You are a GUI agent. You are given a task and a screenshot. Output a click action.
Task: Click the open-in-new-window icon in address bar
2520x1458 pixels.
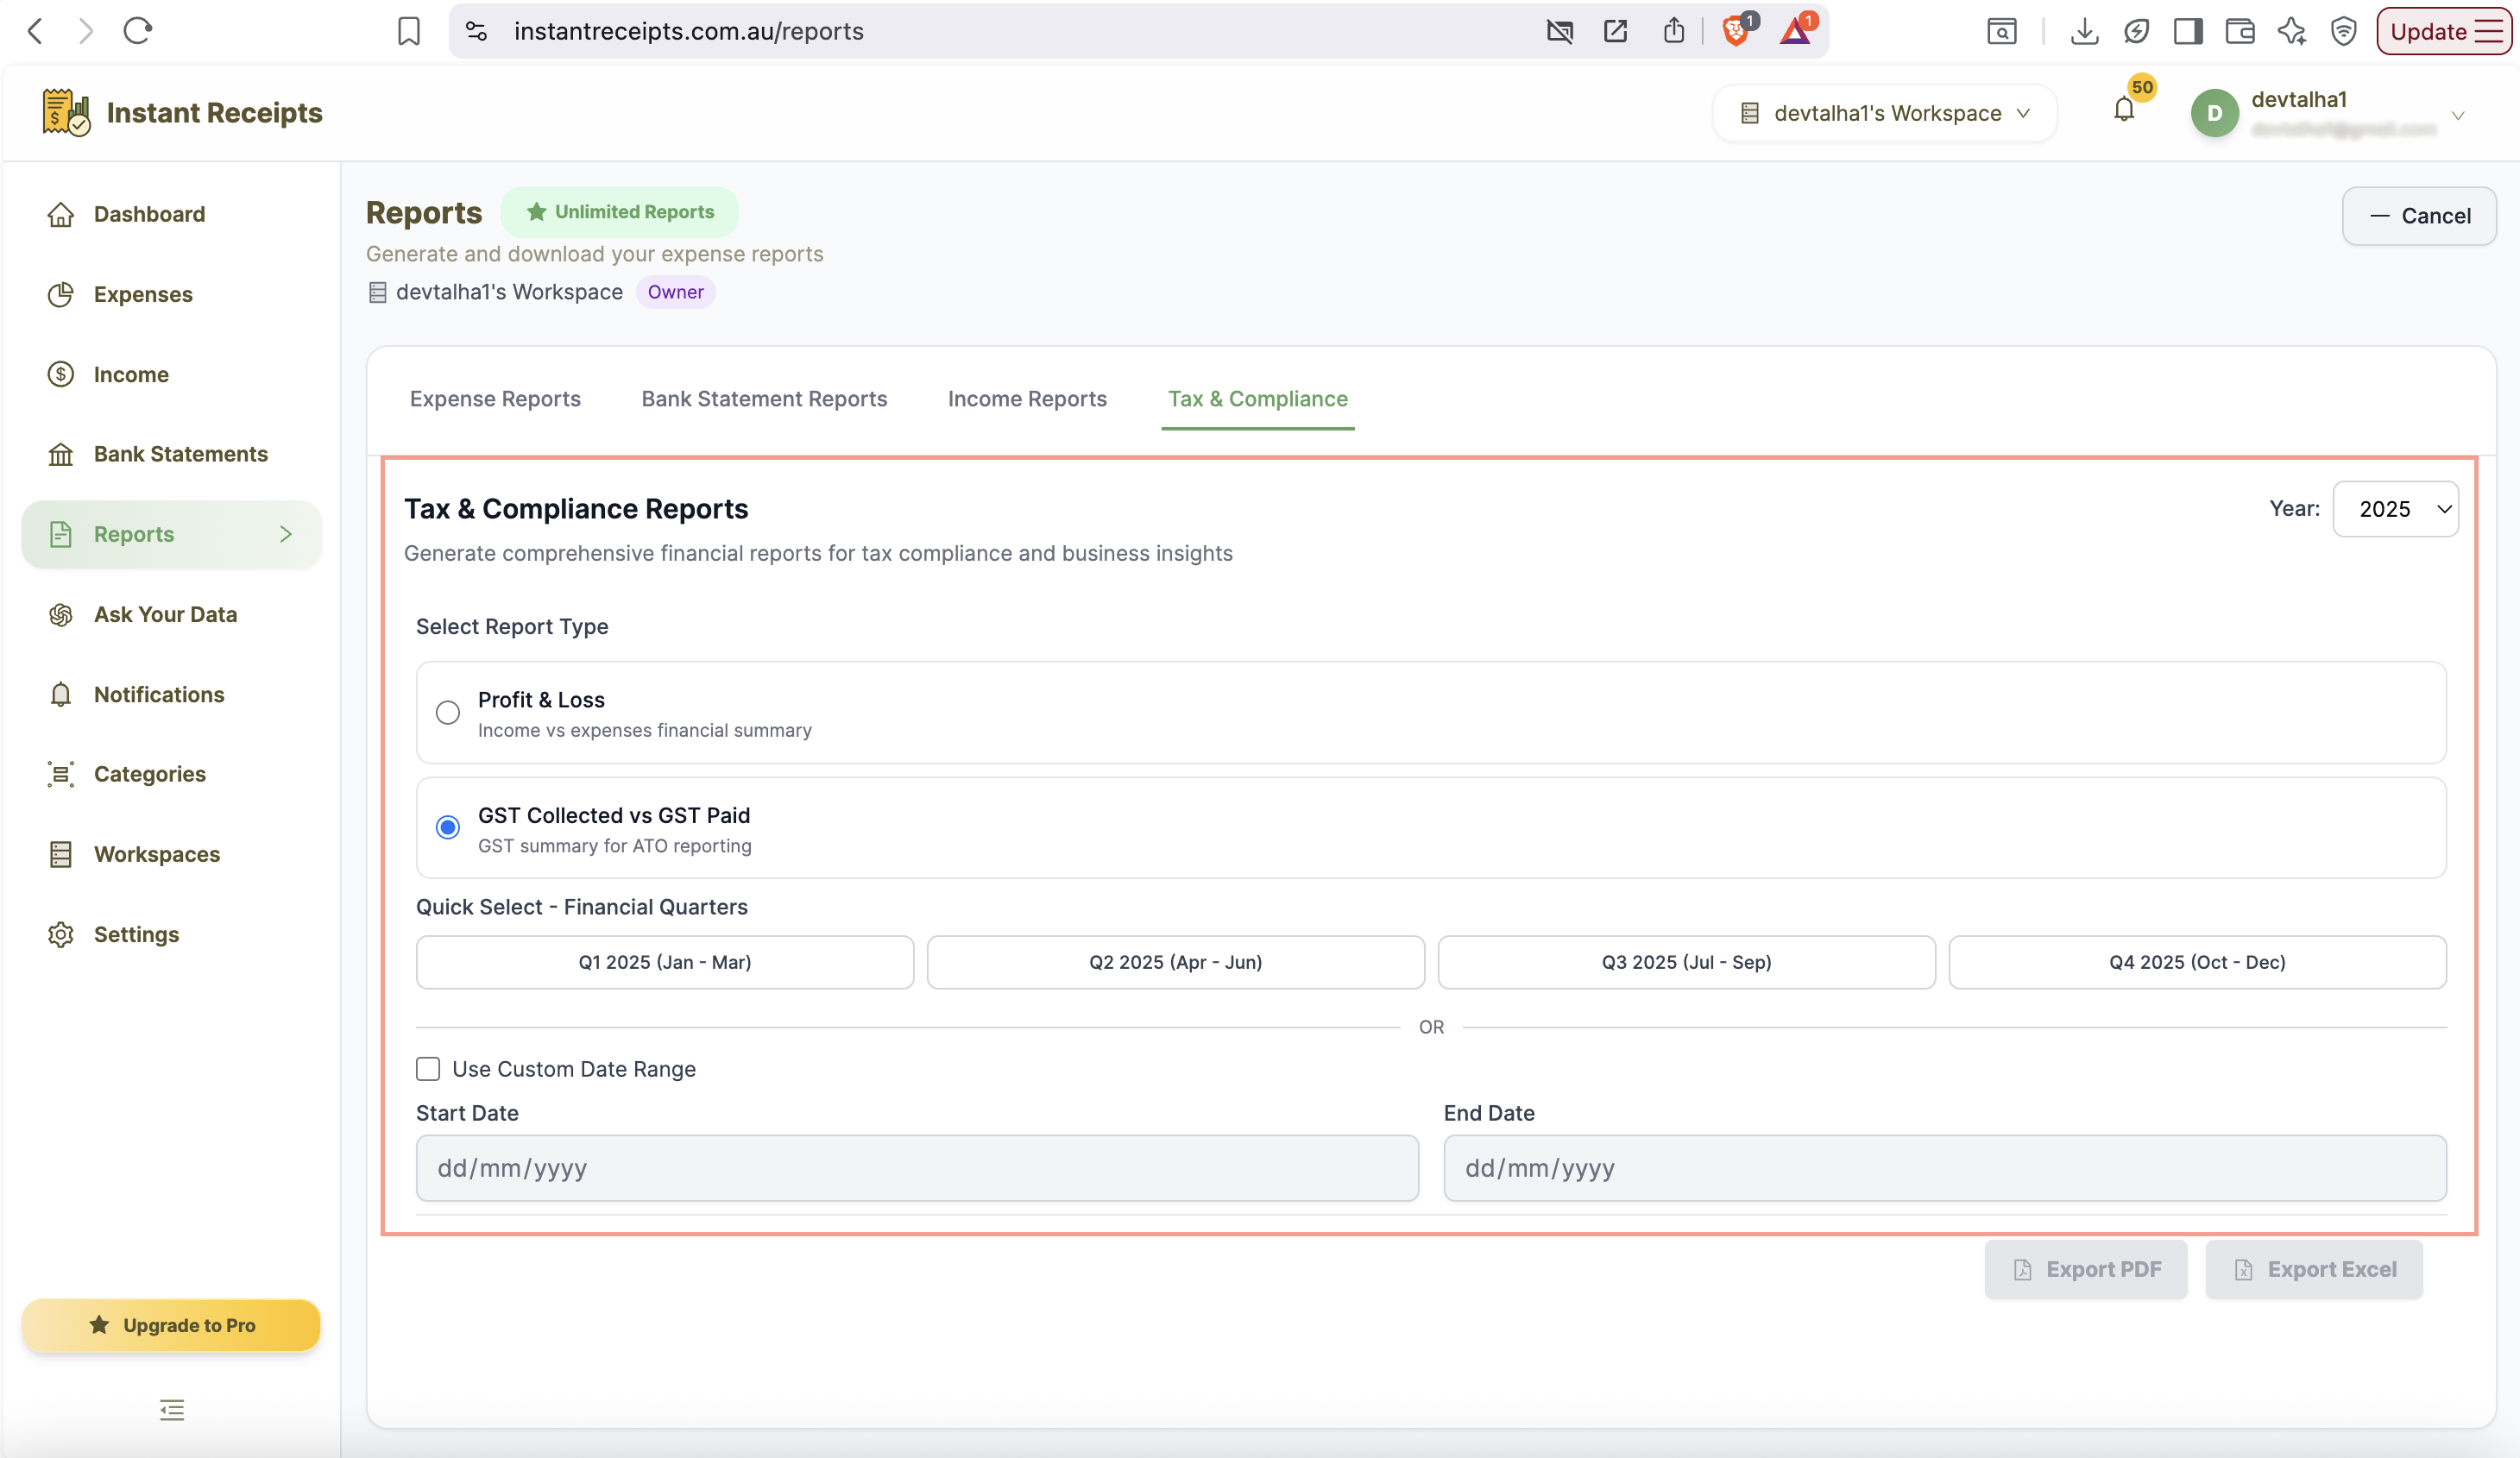pos(1615,31)
